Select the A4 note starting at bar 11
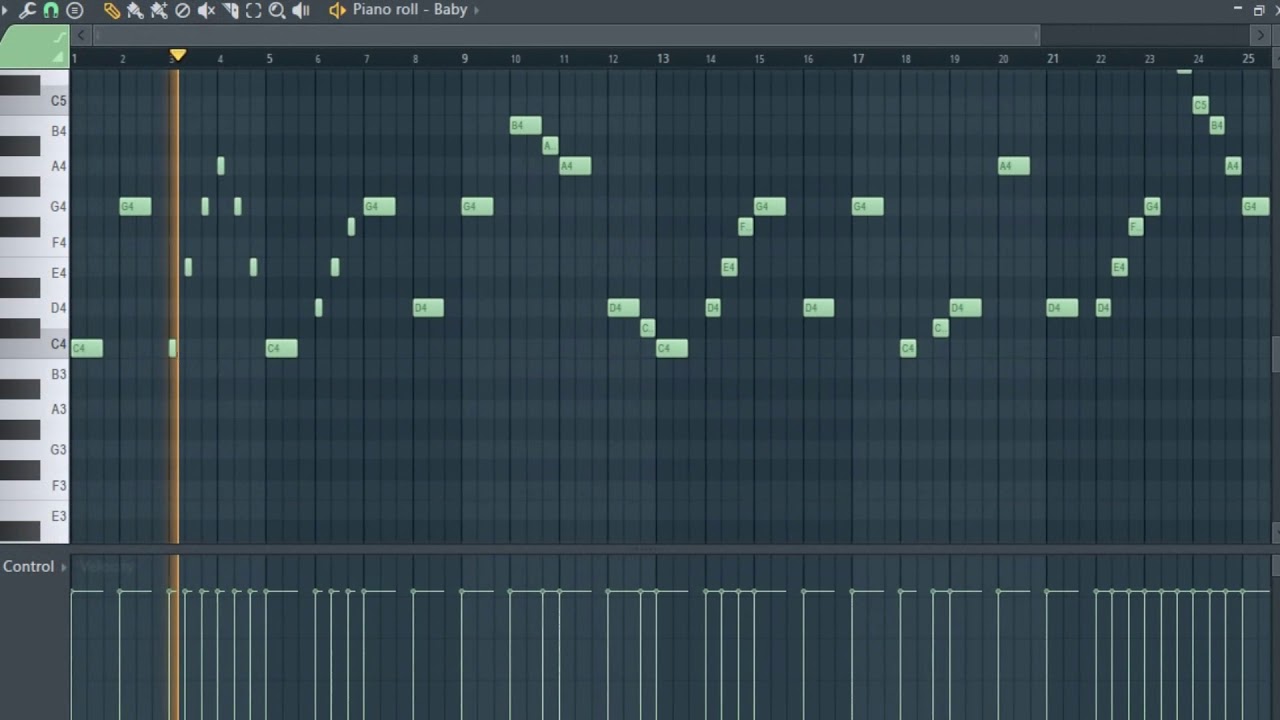1280x720 pixels. (575, 166)
